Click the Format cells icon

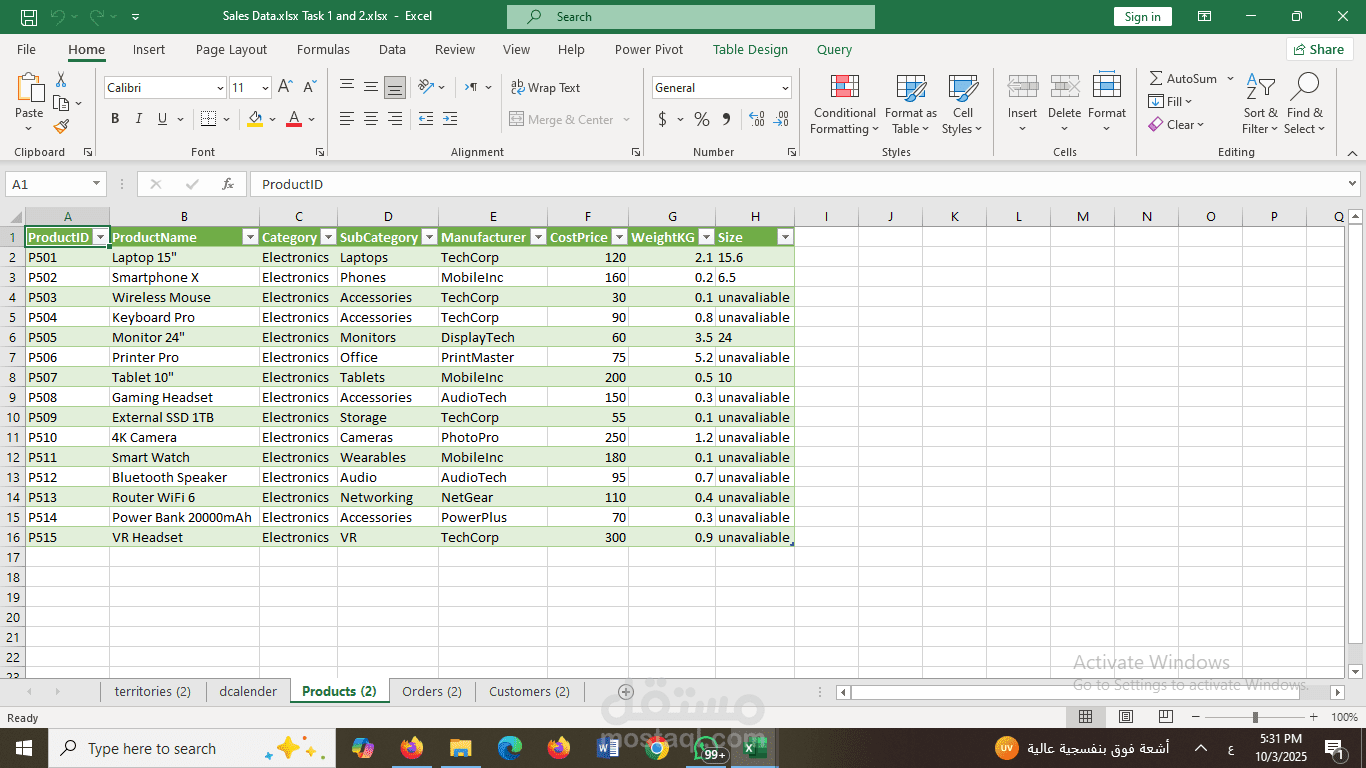[1107, 88]
